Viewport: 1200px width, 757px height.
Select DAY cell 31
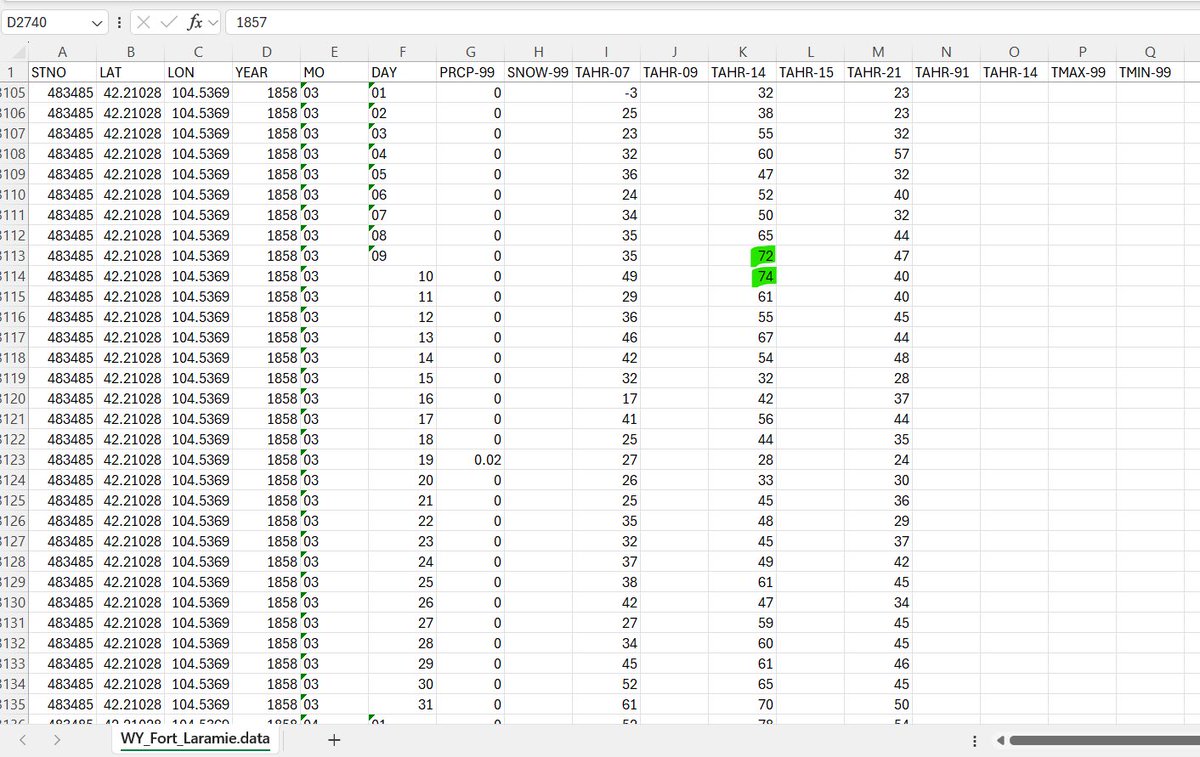(402, 704)
